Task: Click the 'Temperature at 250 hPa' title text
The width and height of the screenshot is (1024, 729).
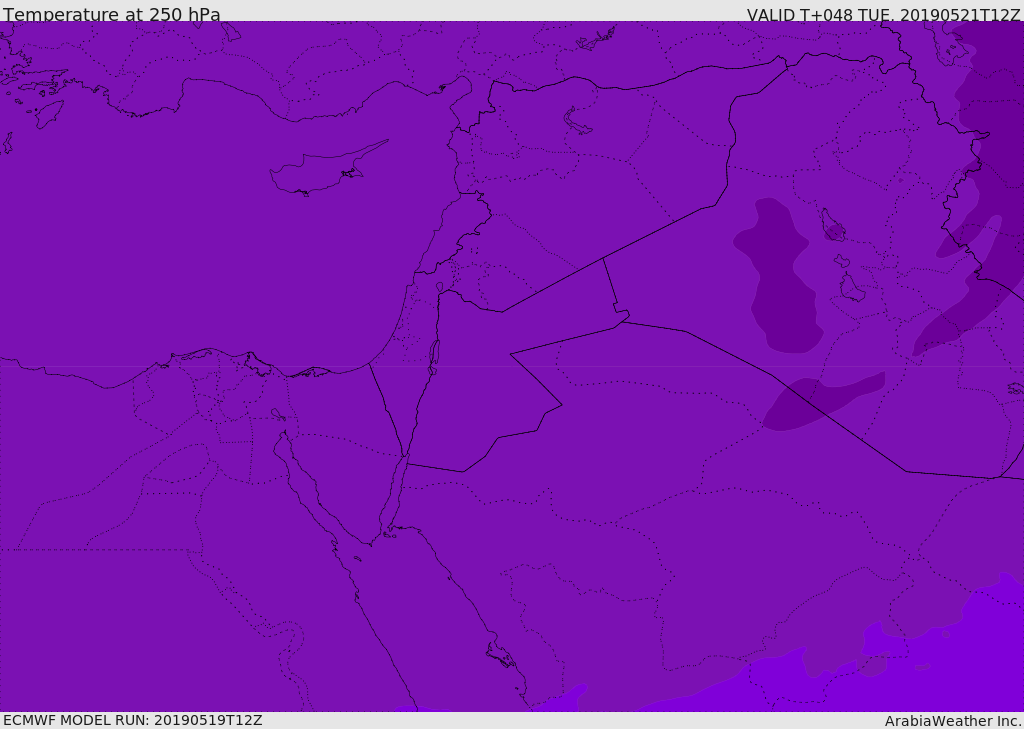Action: click(x=112, y=14)
